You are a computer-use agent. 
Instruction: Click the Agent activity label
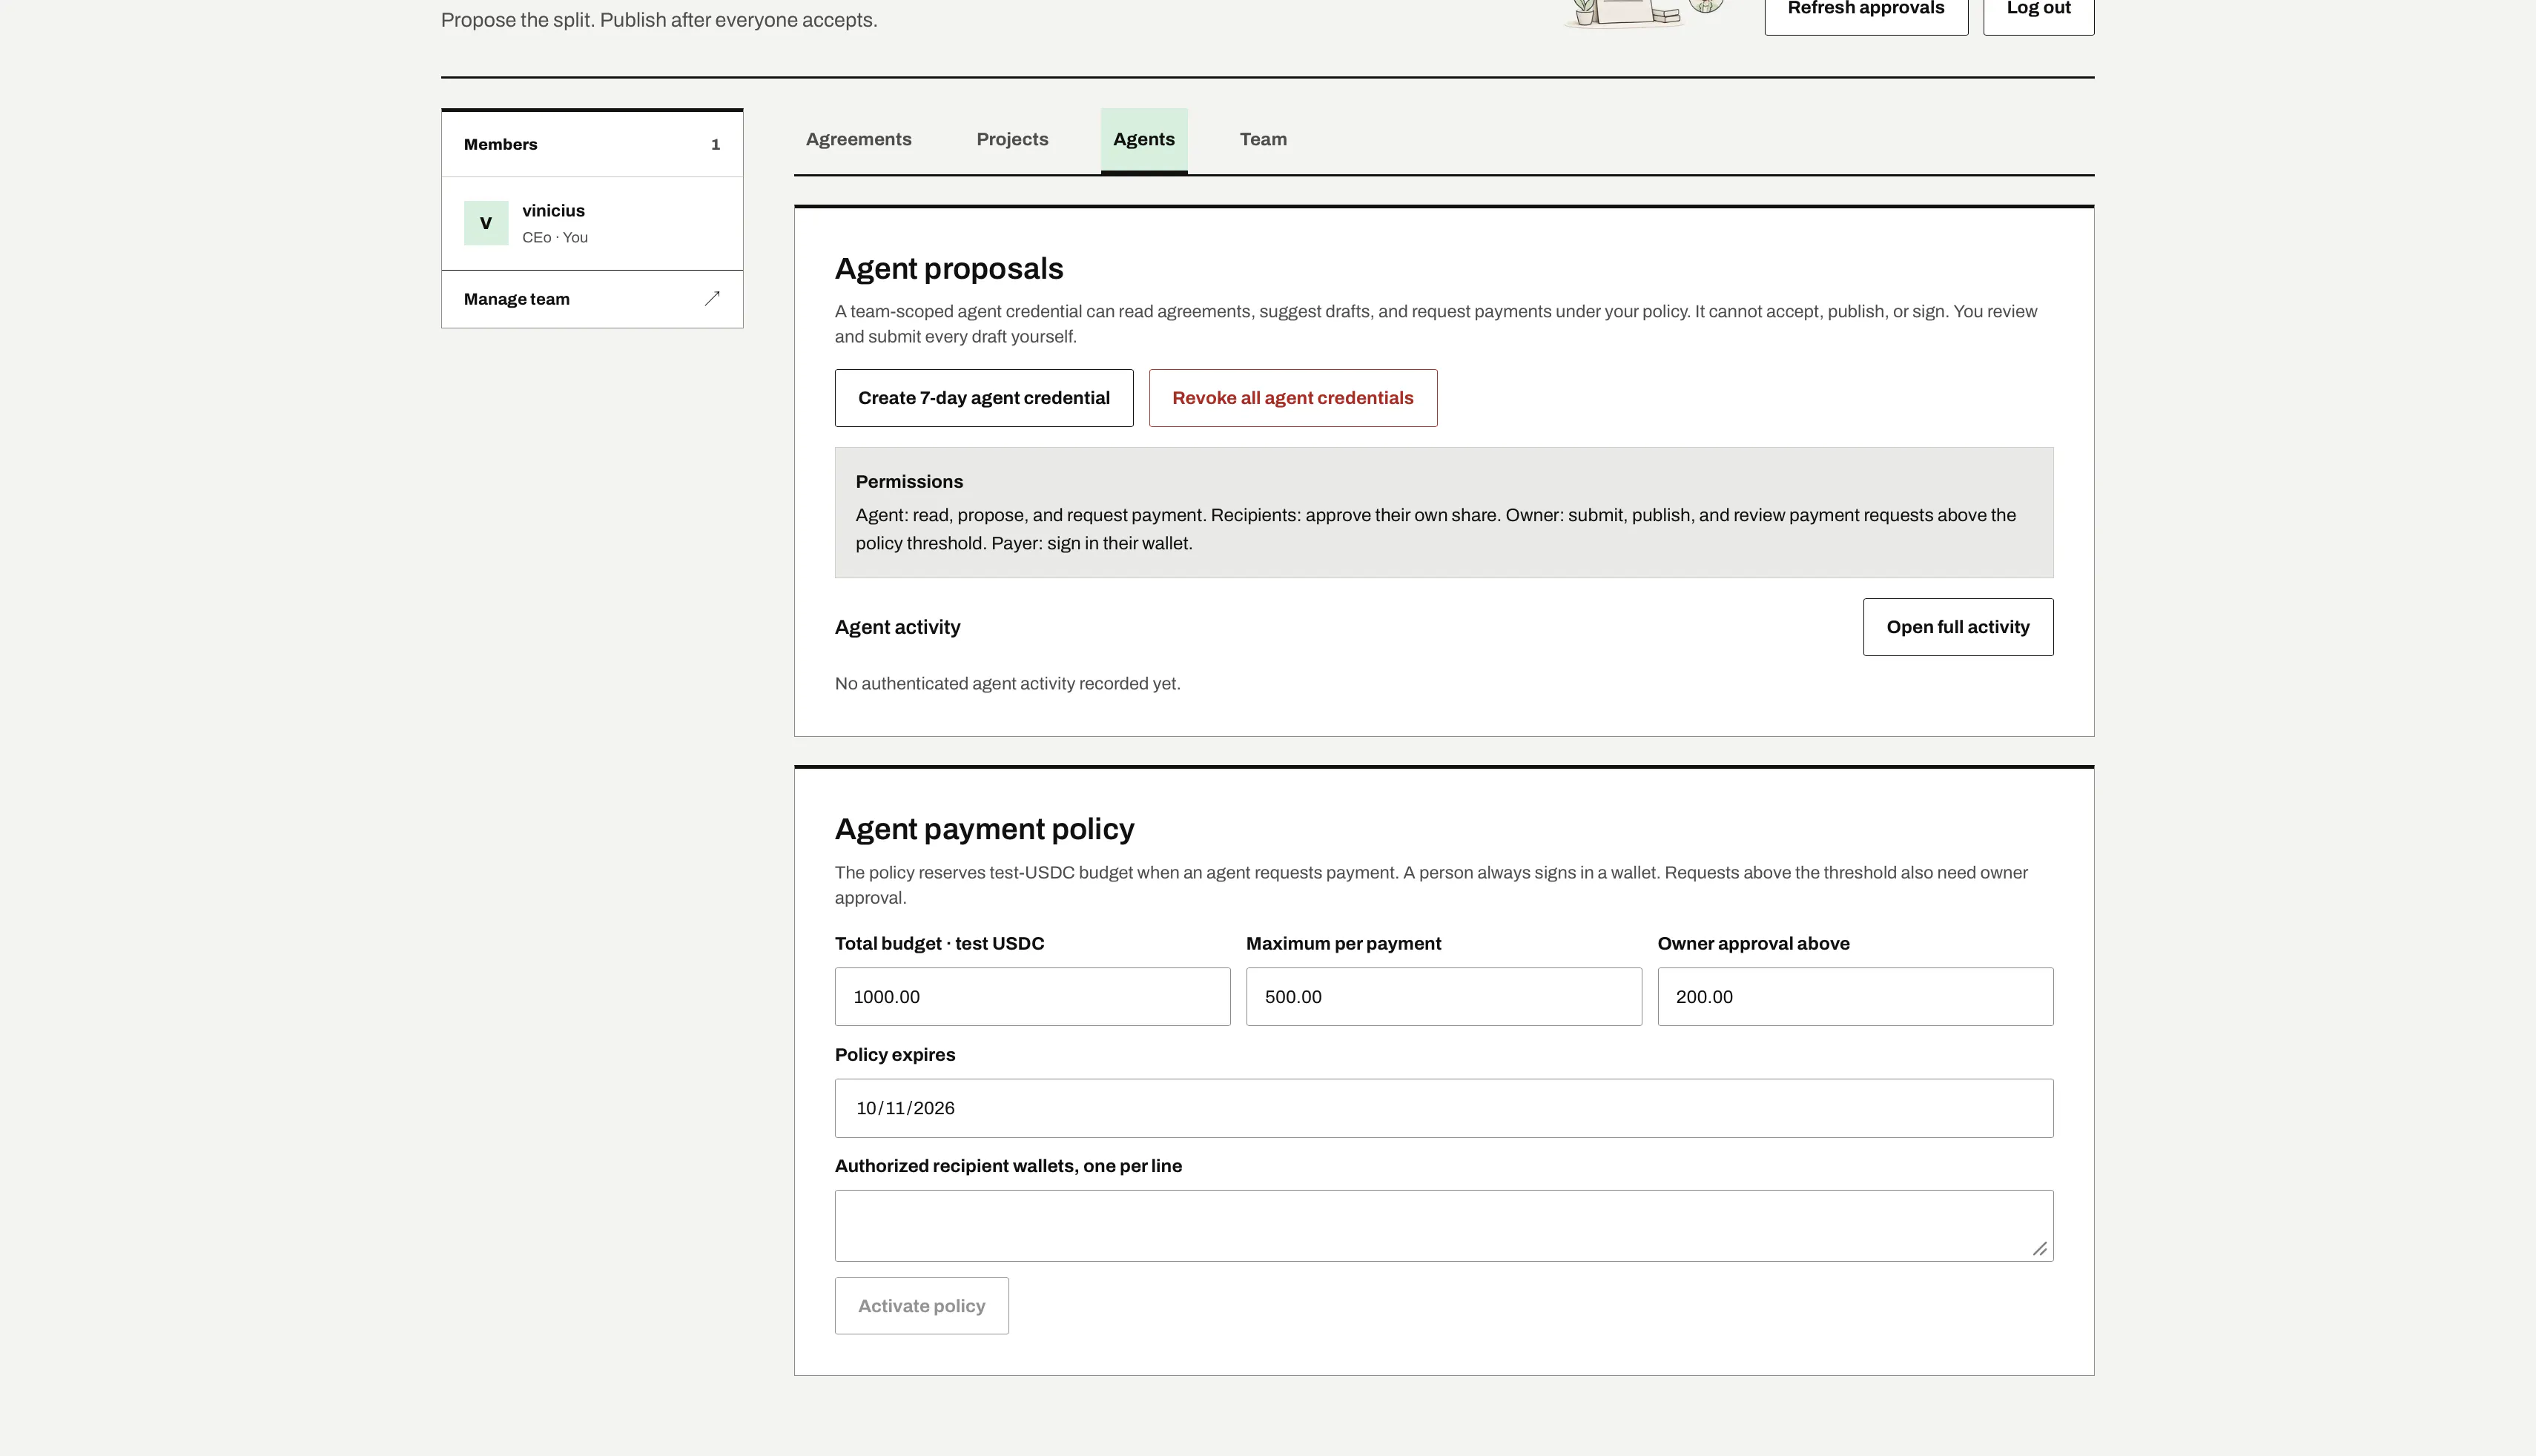[x=897, y=627]
